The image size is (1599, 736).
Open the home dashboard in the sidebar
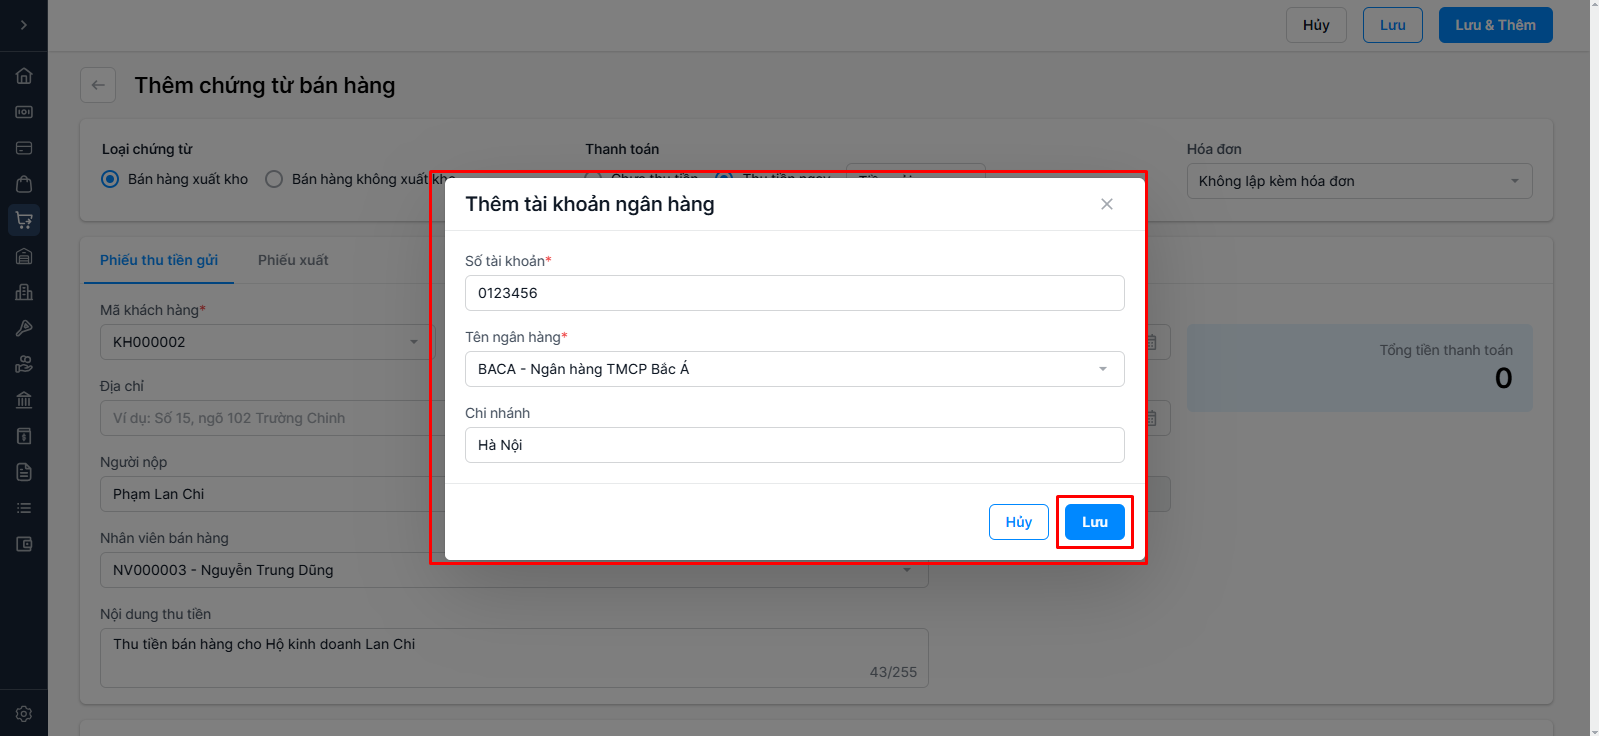click(x=24, y=76)
